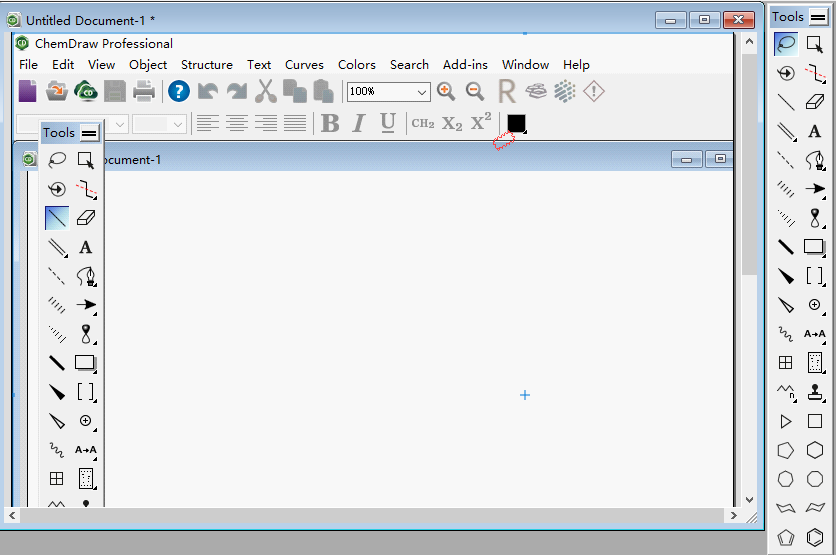Open the Structure menu
This screenshot has width=836, height=555.
[206, 65]
